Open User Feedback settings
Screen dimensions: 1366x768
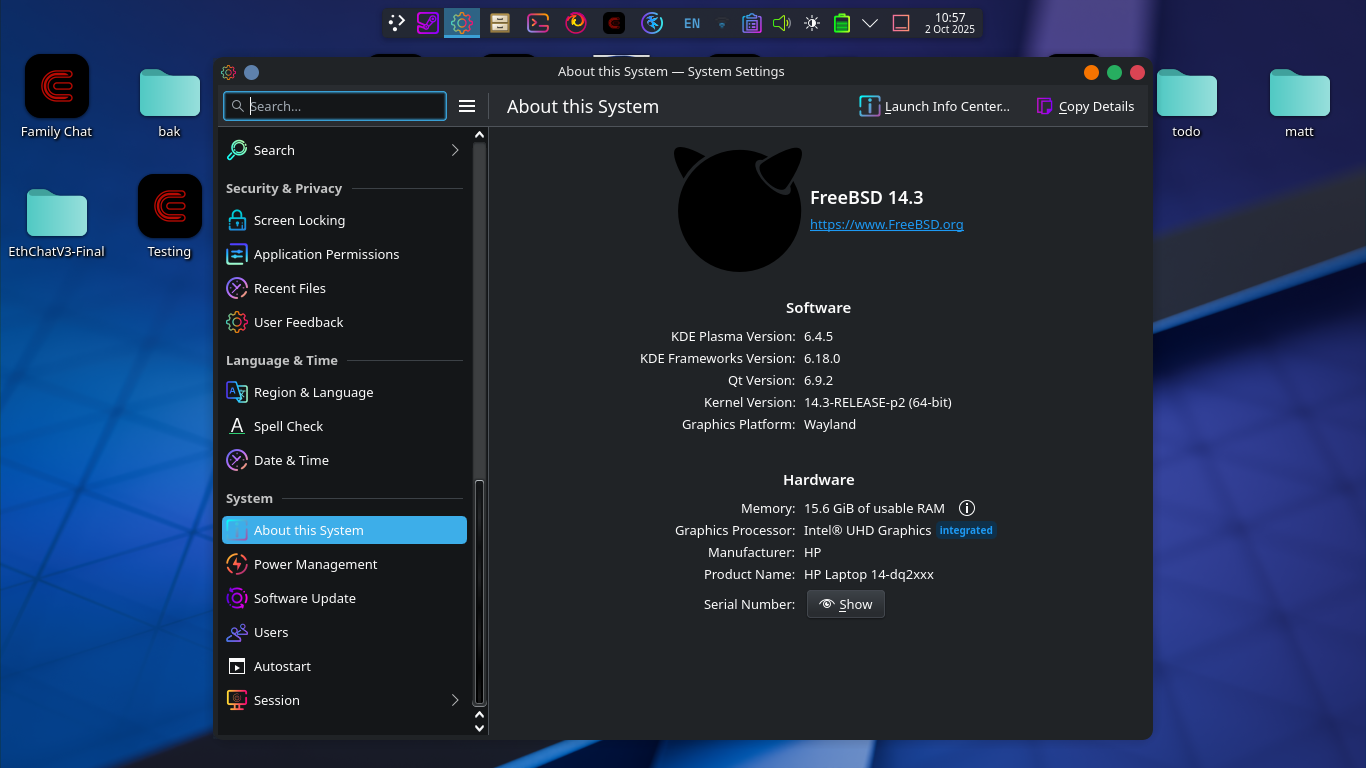298,322
